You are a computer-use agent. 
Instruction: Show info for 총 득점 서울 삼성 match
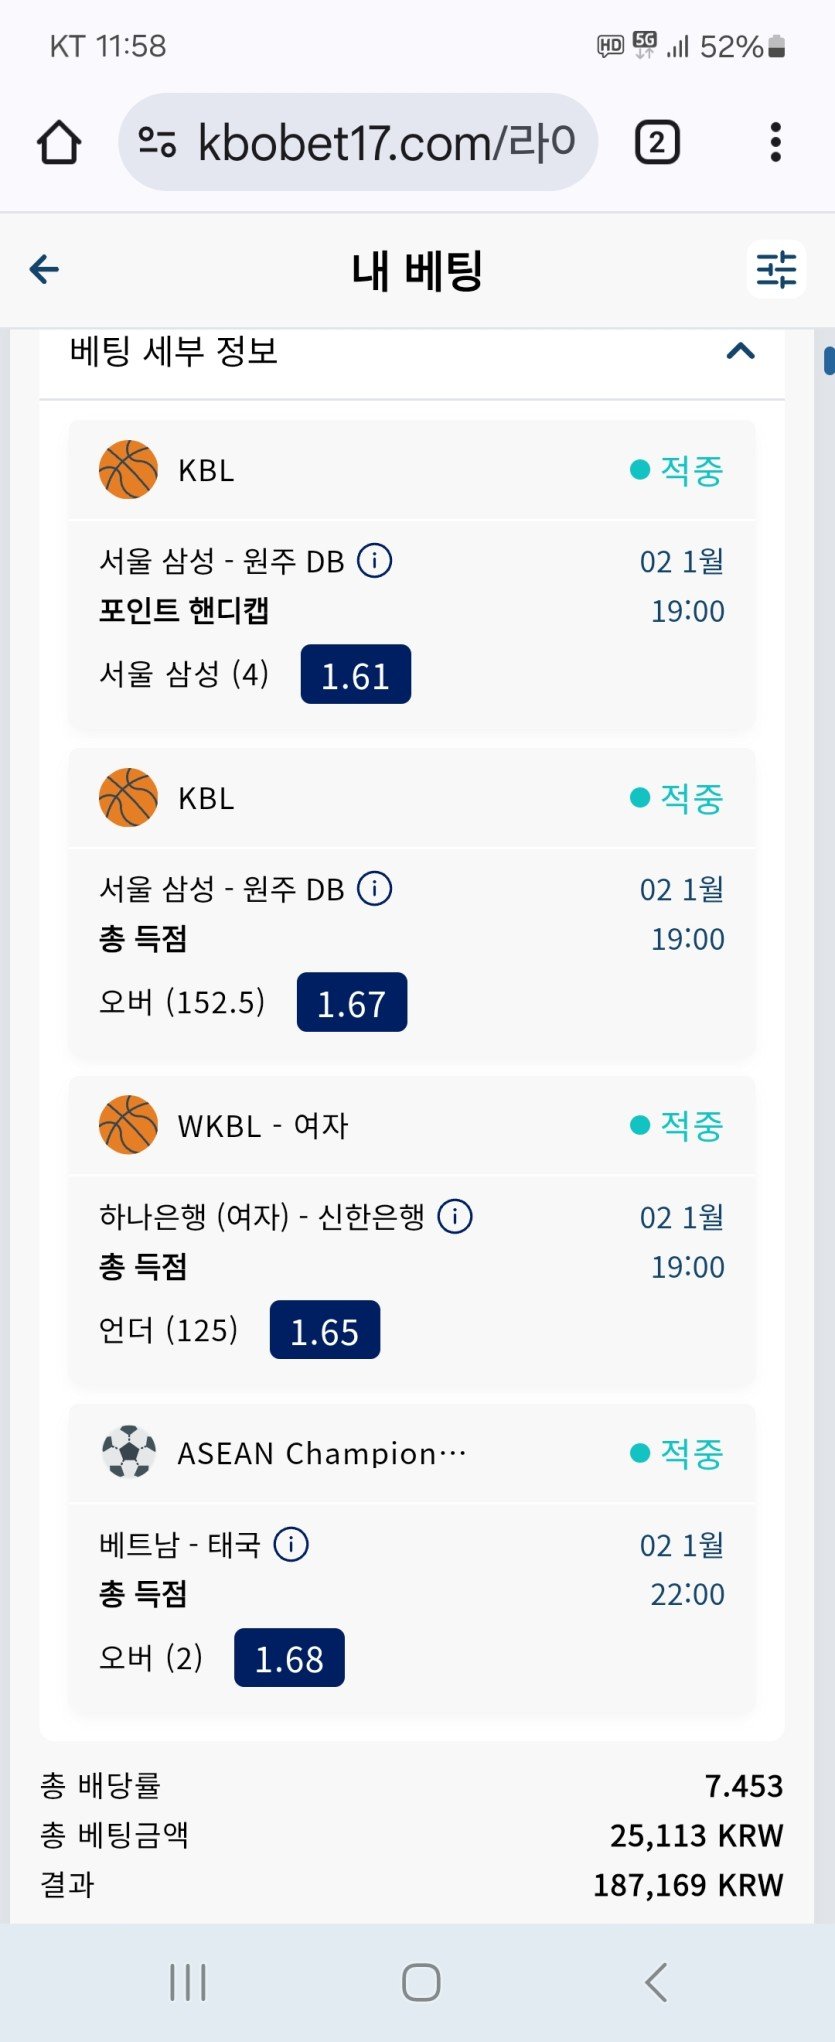click(375, 888)
